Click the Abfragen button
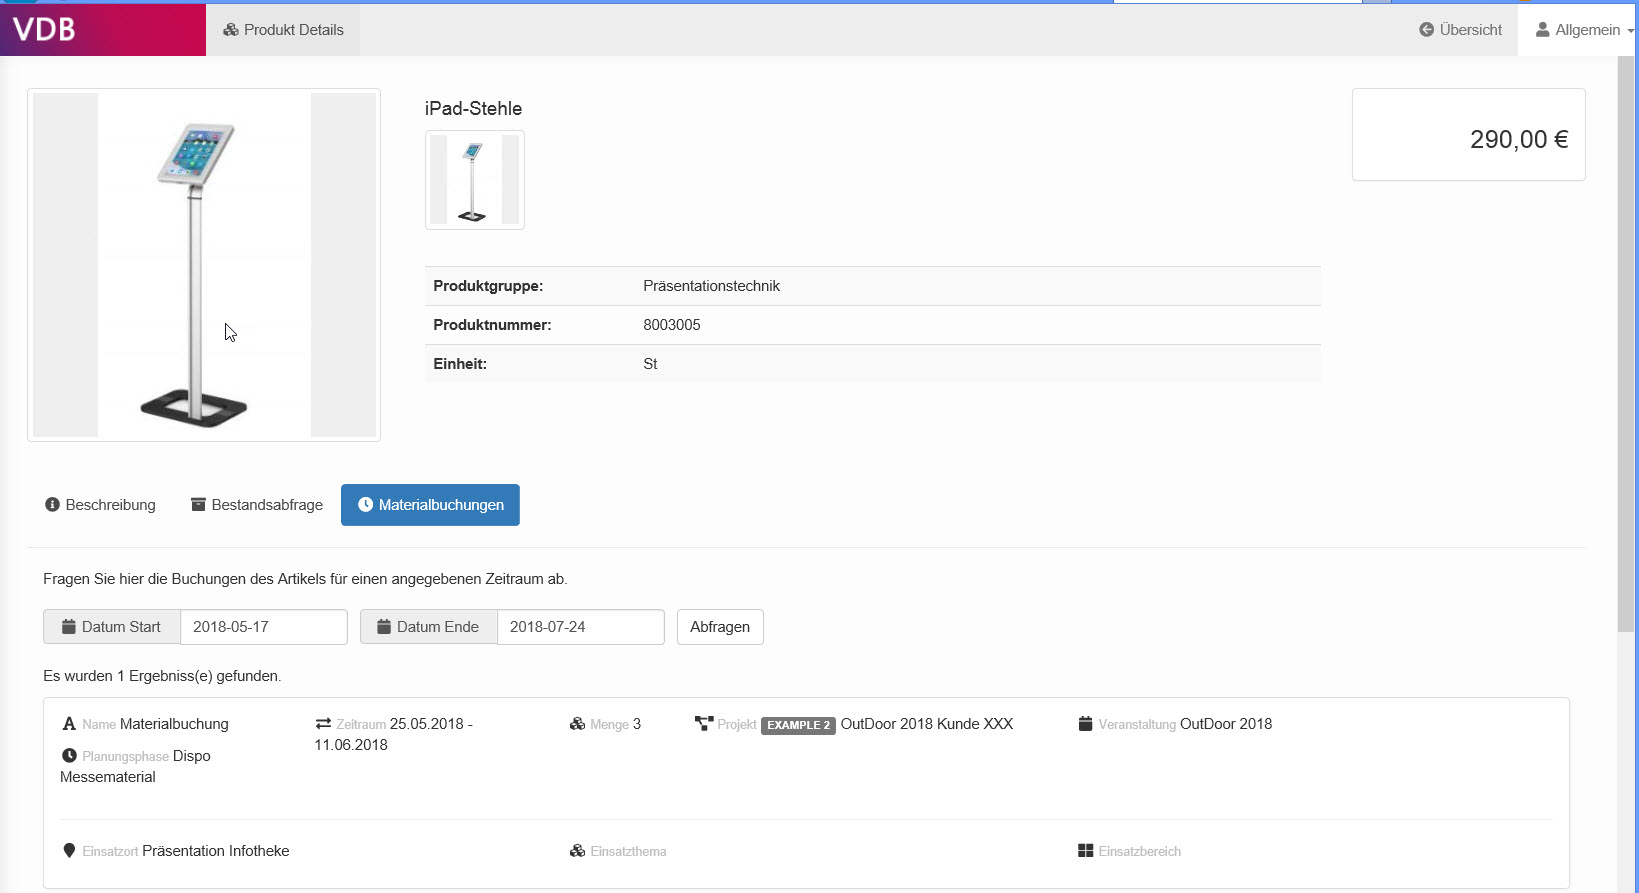1639x893 pixels. [720, 627]
